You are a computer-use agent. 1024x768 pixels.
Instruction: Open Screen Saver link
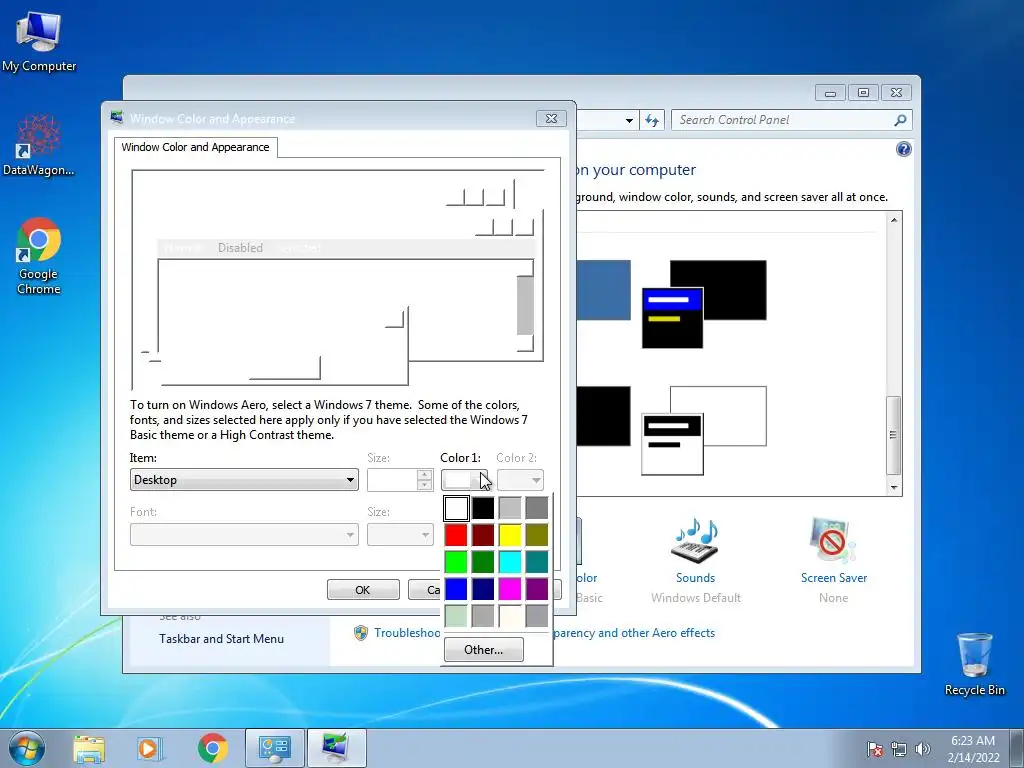tap(833, 578)
